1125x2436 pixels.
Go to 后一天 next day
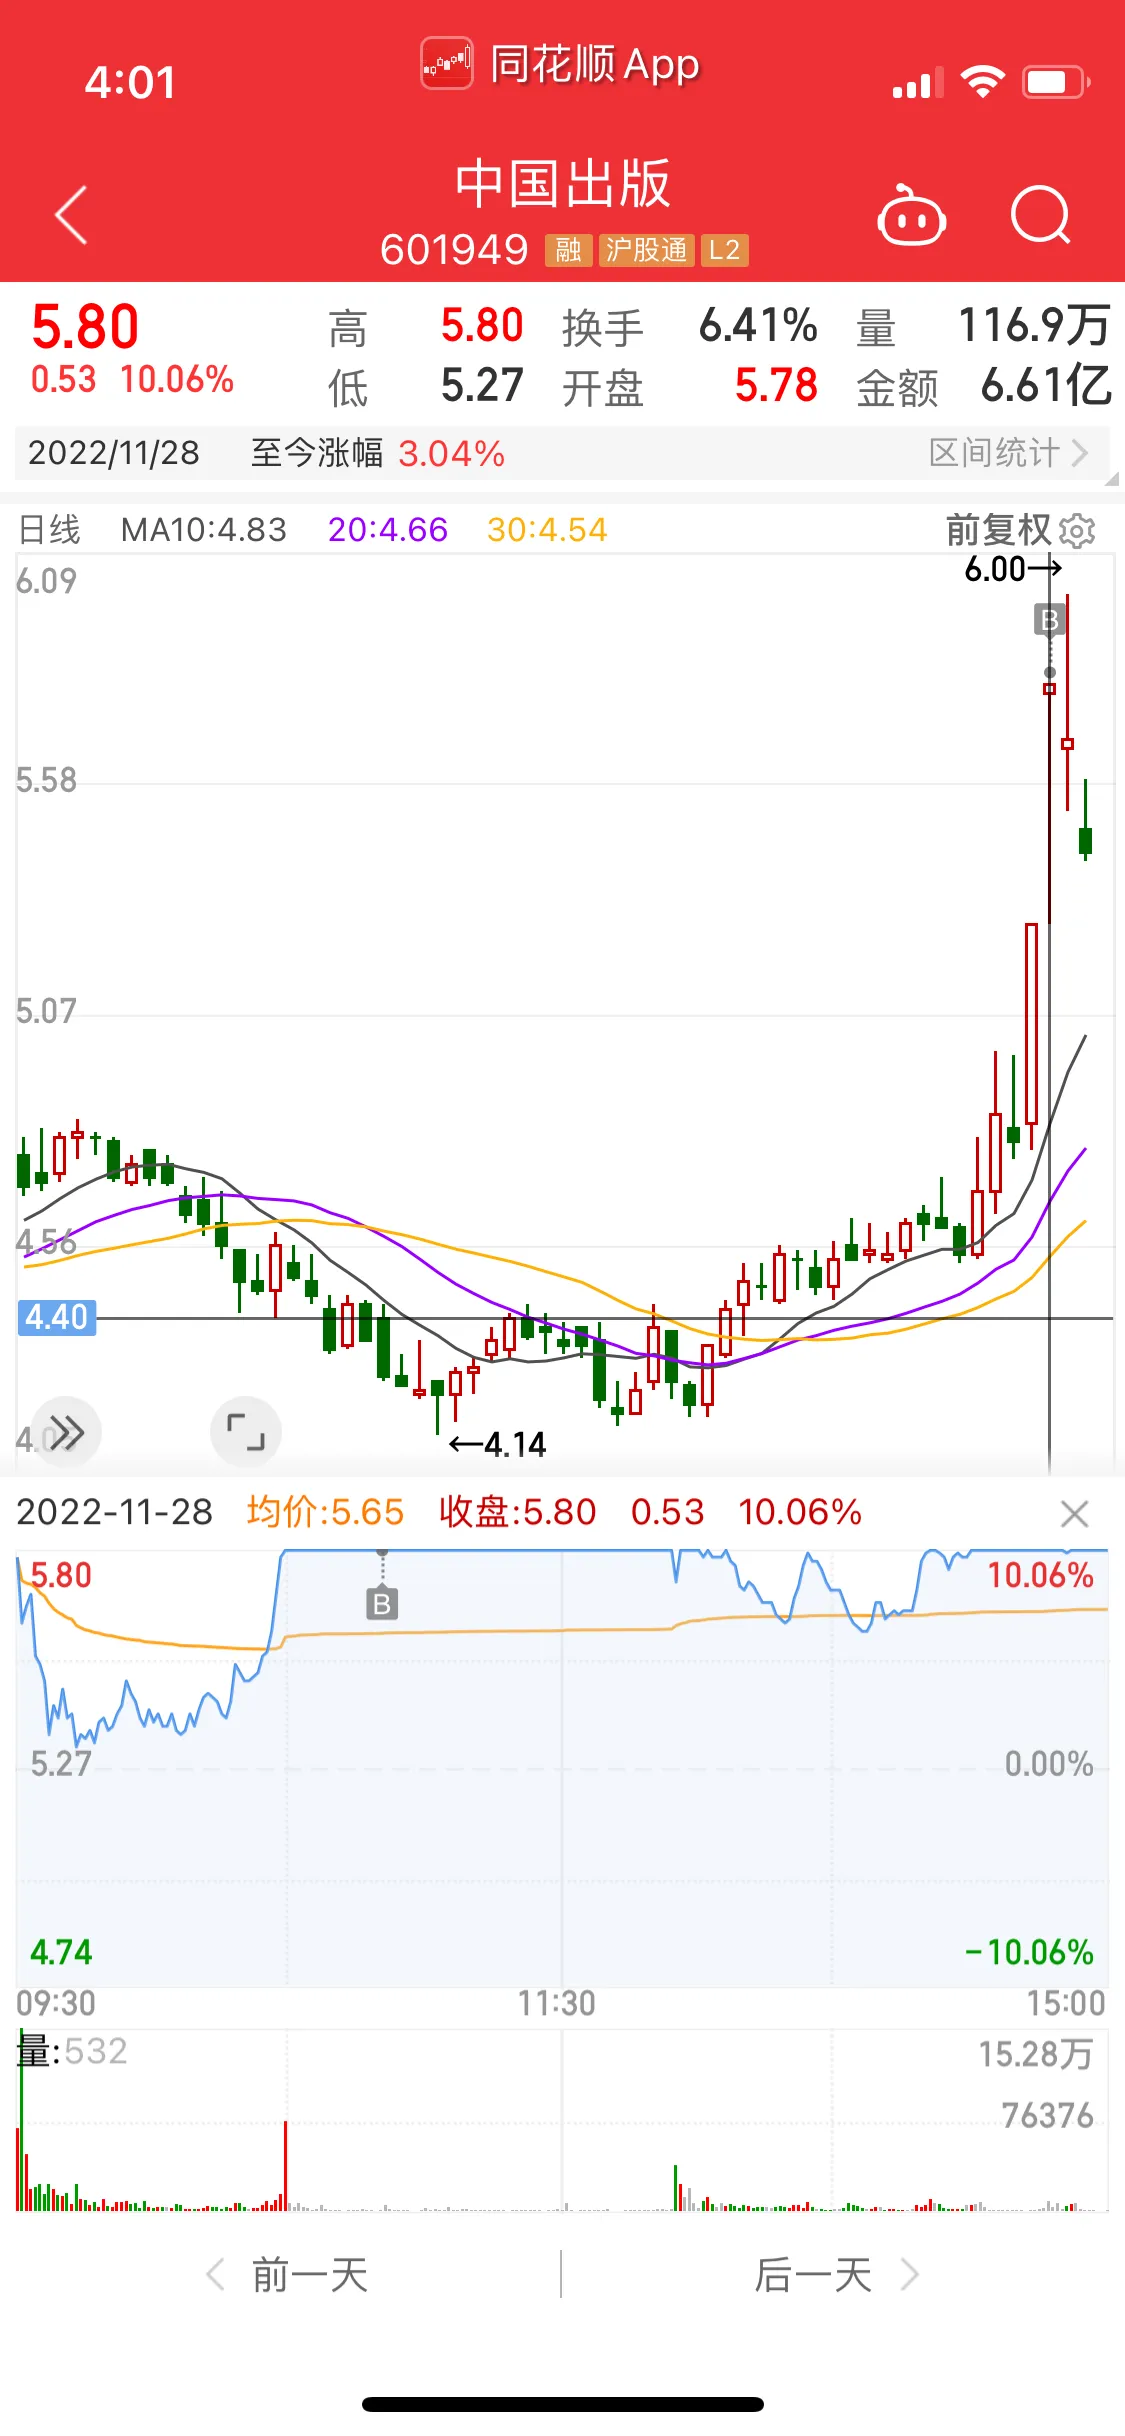pyautogui.click(x=837, y=2275)
